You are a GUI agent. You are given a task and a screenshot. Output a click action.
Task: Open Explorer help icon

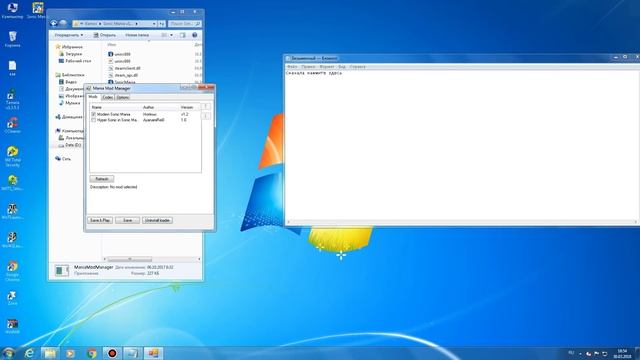[195, 35]
